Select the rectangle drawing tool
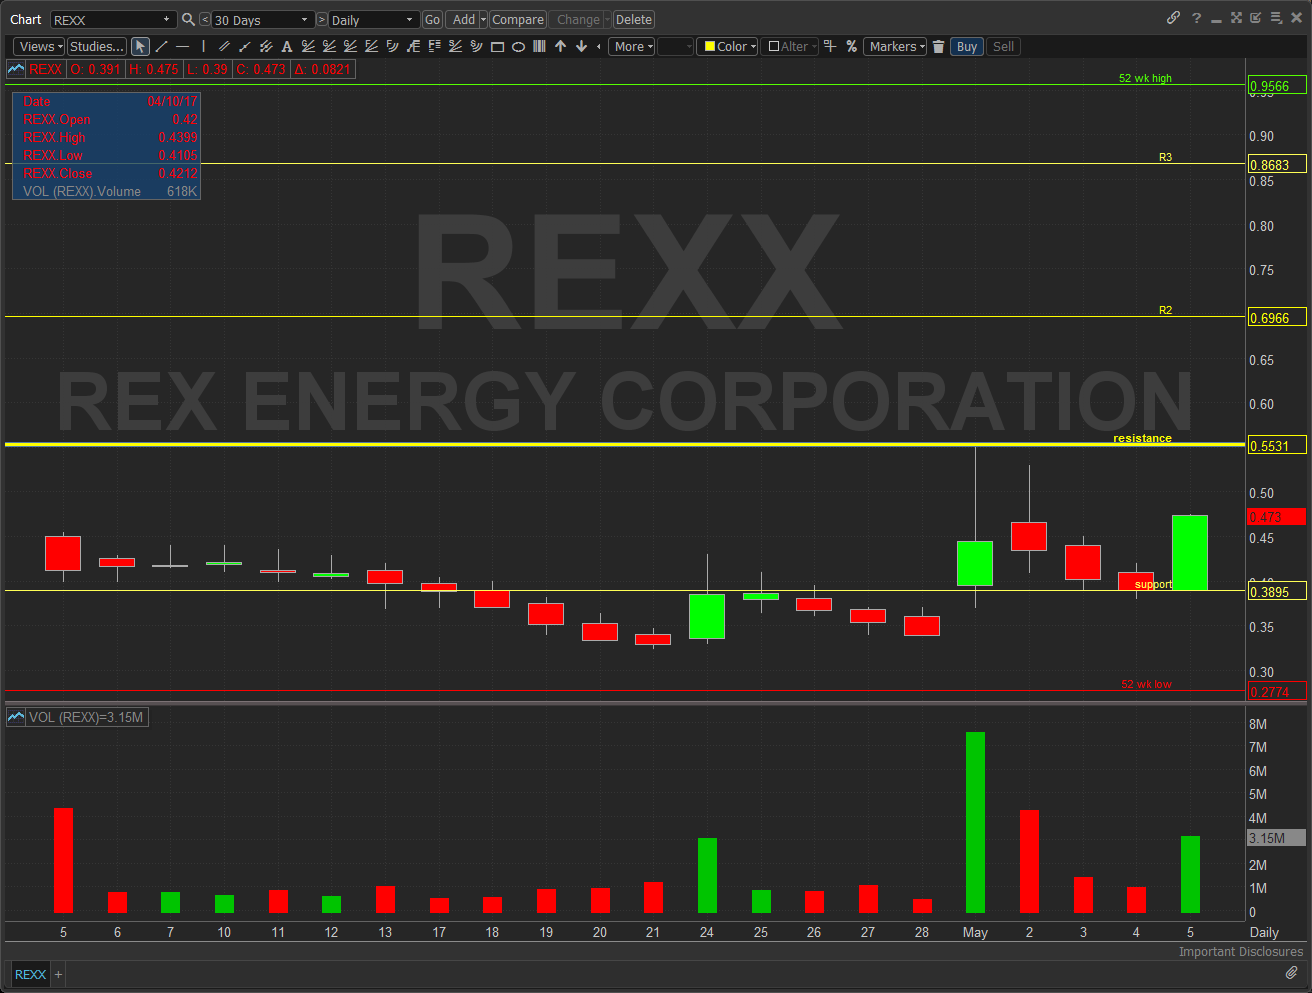 (x=497, y=46)
